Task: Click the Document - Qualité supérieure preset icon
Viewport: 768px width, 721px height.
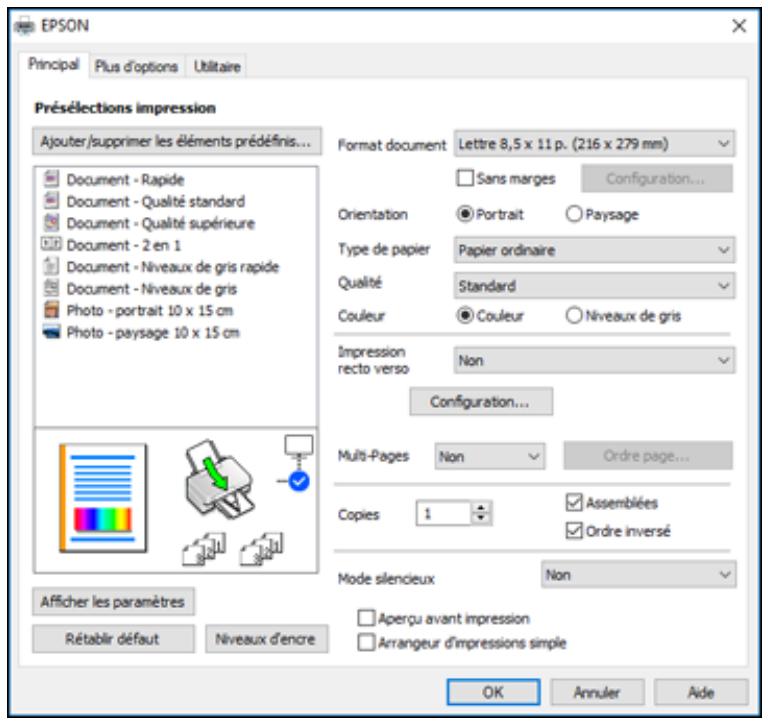Action: (51, 222)
